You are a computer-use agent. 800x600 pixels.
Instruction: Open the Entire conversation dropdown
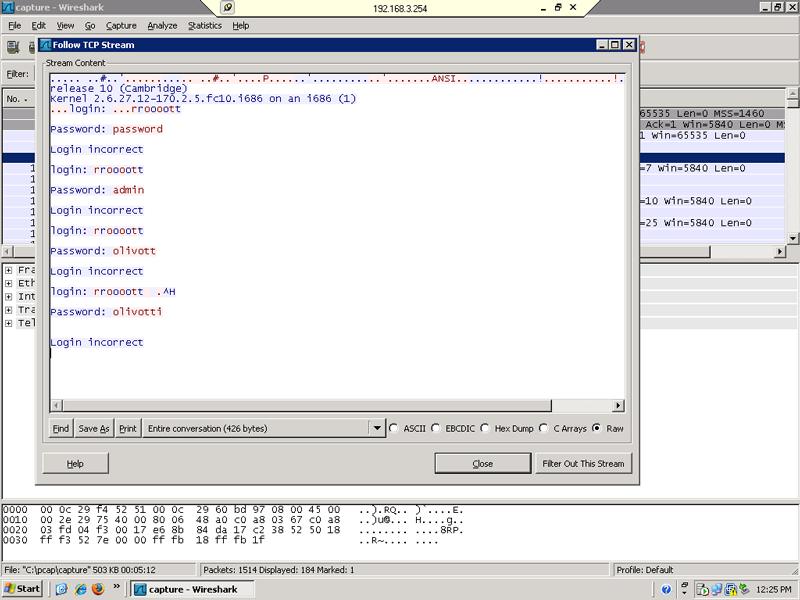coord(377,428)
